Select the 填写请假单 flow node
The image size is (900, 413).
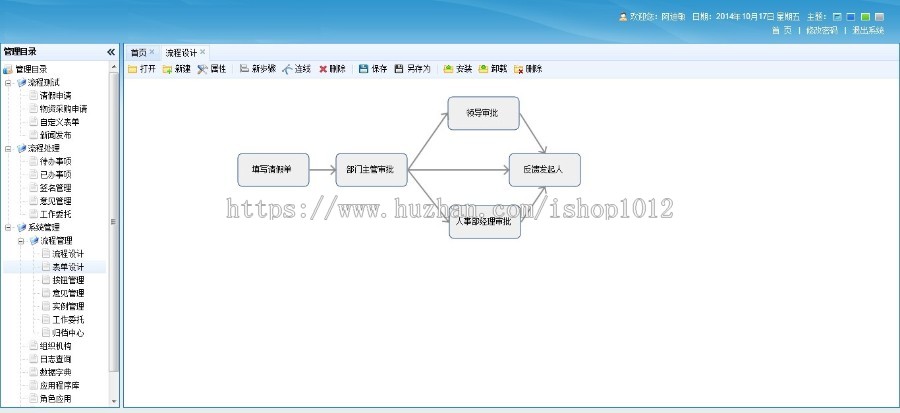[273, 170]
